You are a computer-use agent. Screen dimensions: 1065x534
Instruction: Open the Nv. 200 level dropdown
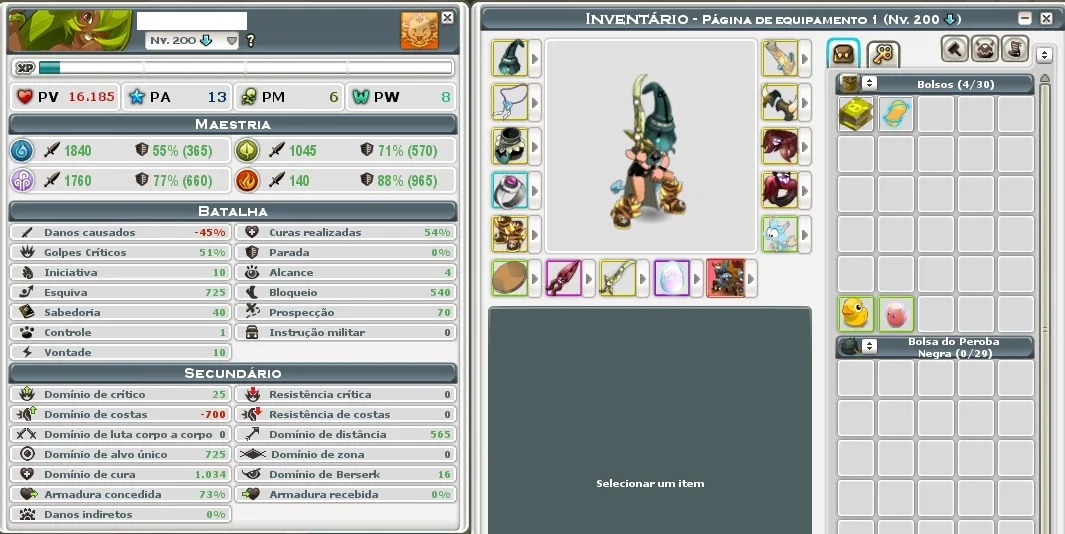point(232,41)
